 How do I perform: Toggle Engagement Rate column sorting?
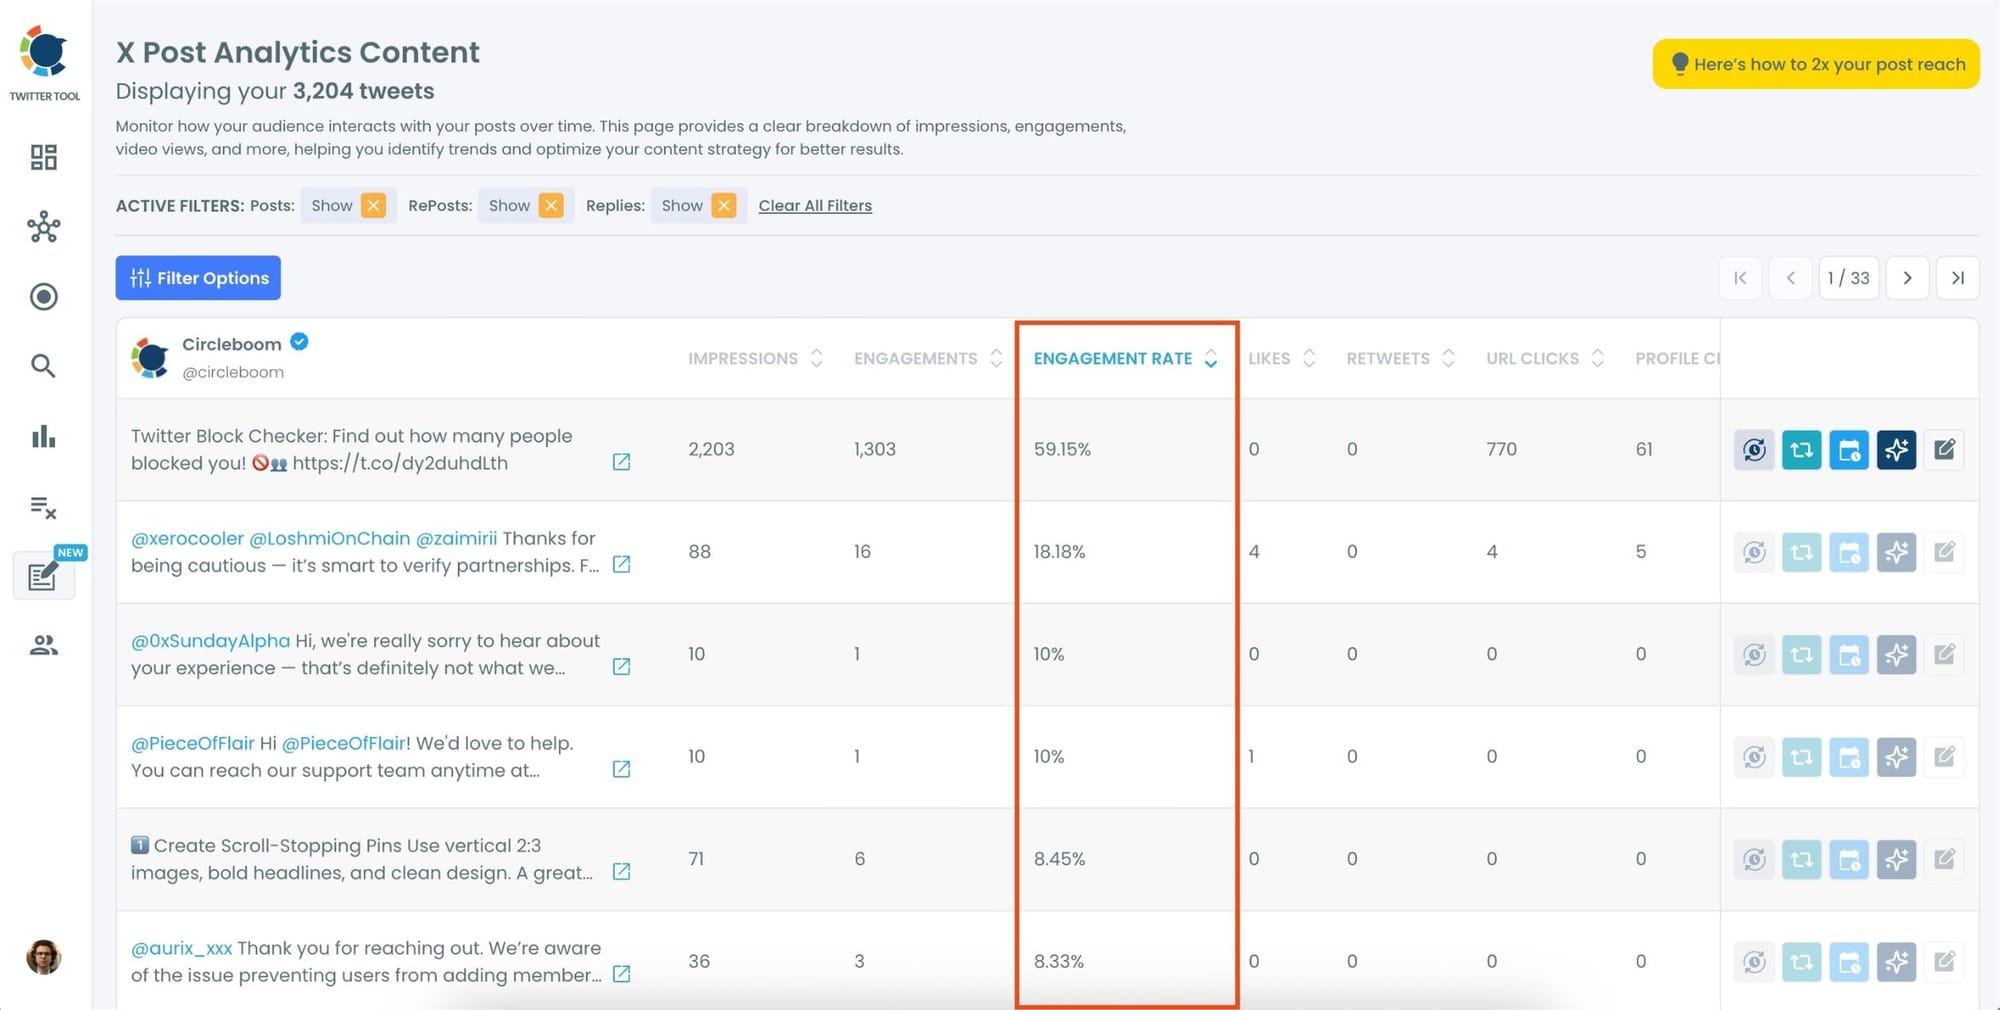pyautogui.click(x=1210, y=359)
